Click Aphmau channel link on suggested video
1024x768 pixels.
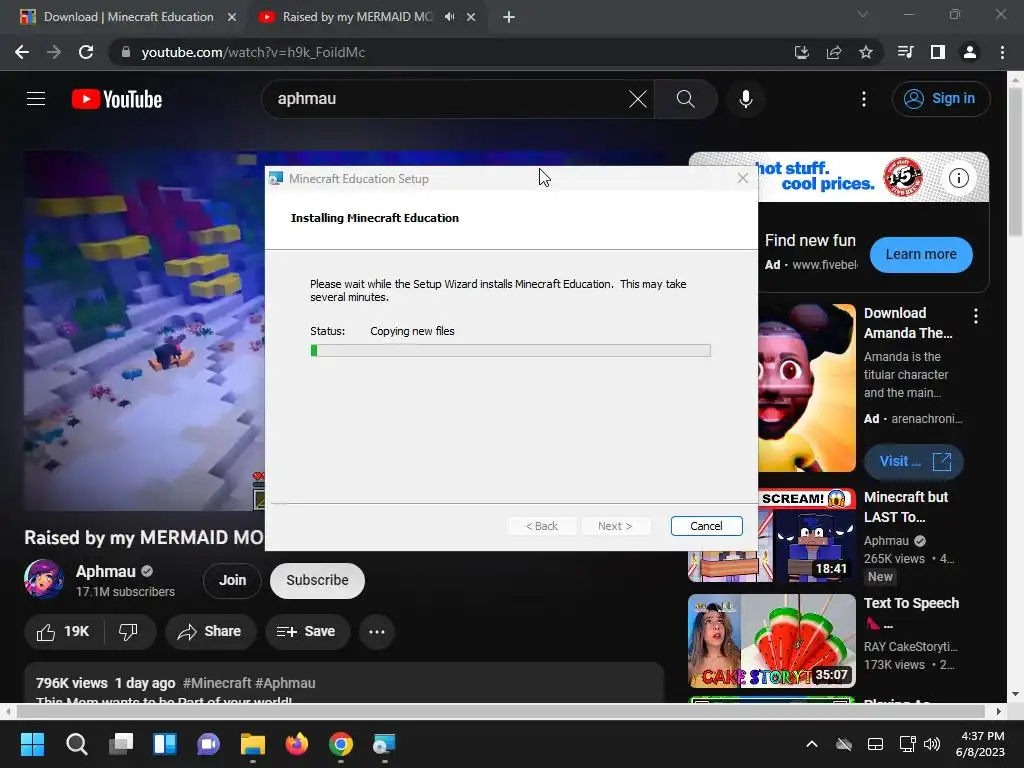886,541
